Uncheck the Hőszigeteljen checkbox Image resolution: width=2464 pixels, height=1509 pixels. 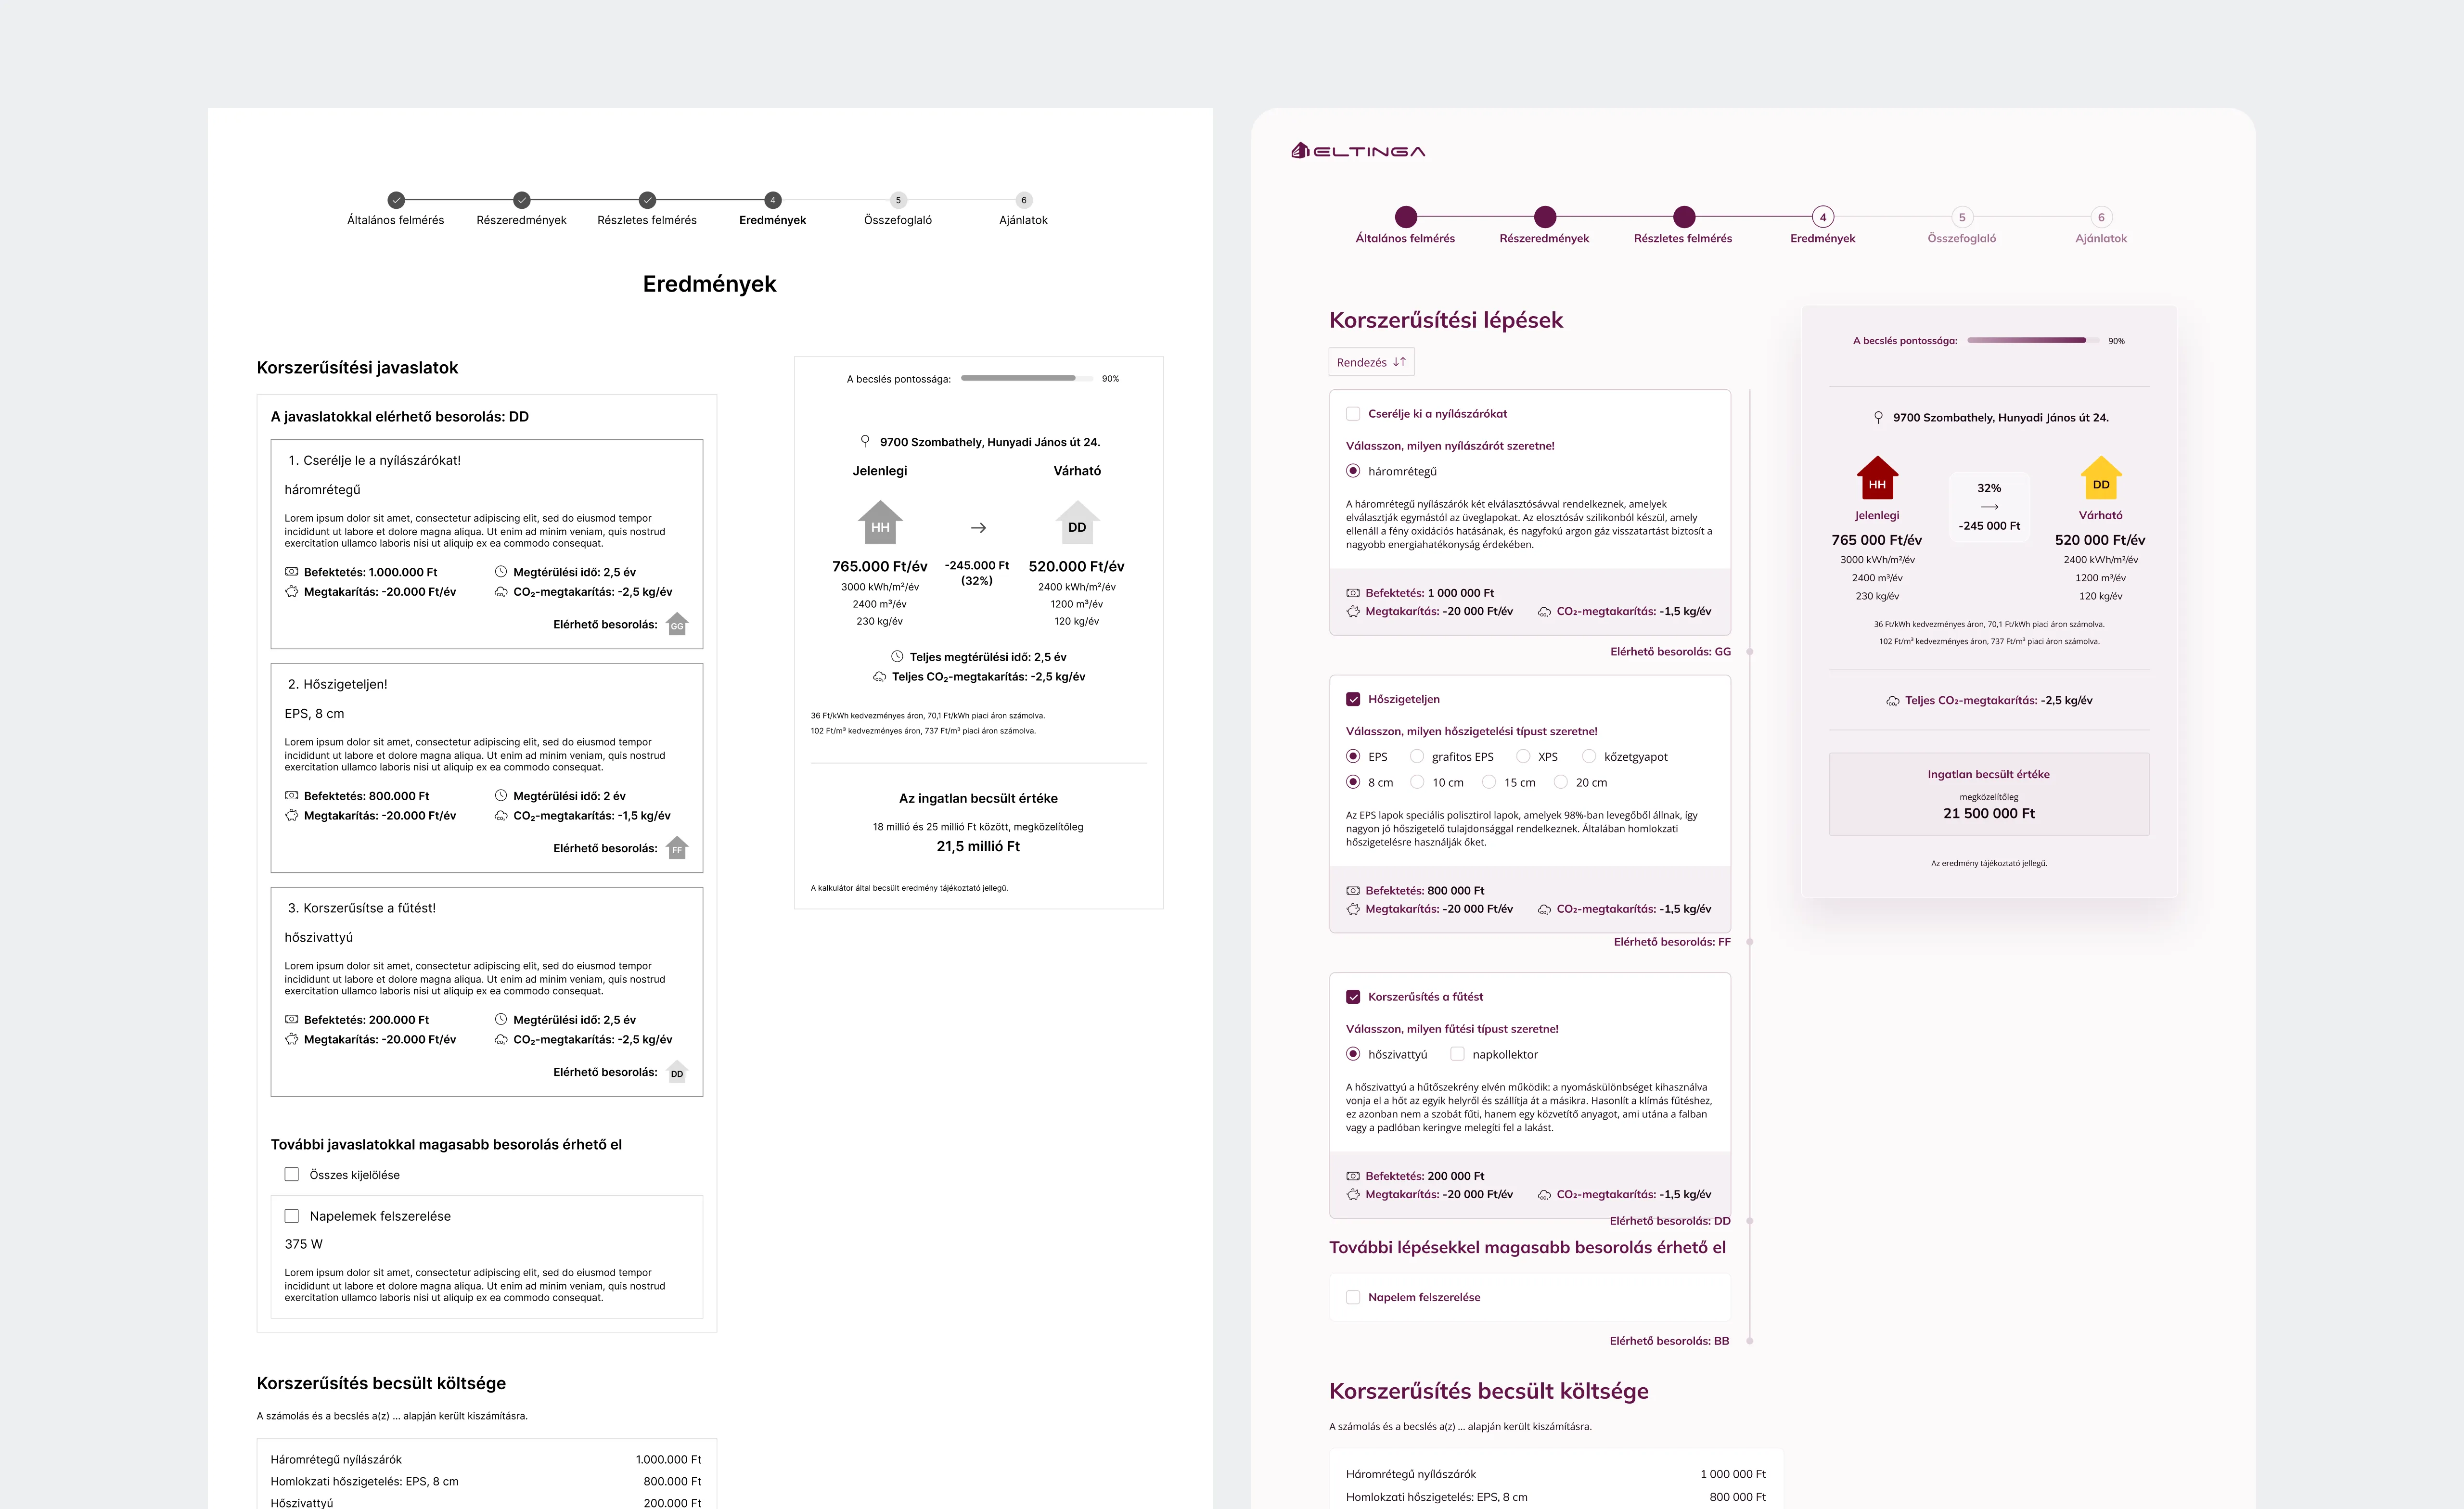(1353, 699)
